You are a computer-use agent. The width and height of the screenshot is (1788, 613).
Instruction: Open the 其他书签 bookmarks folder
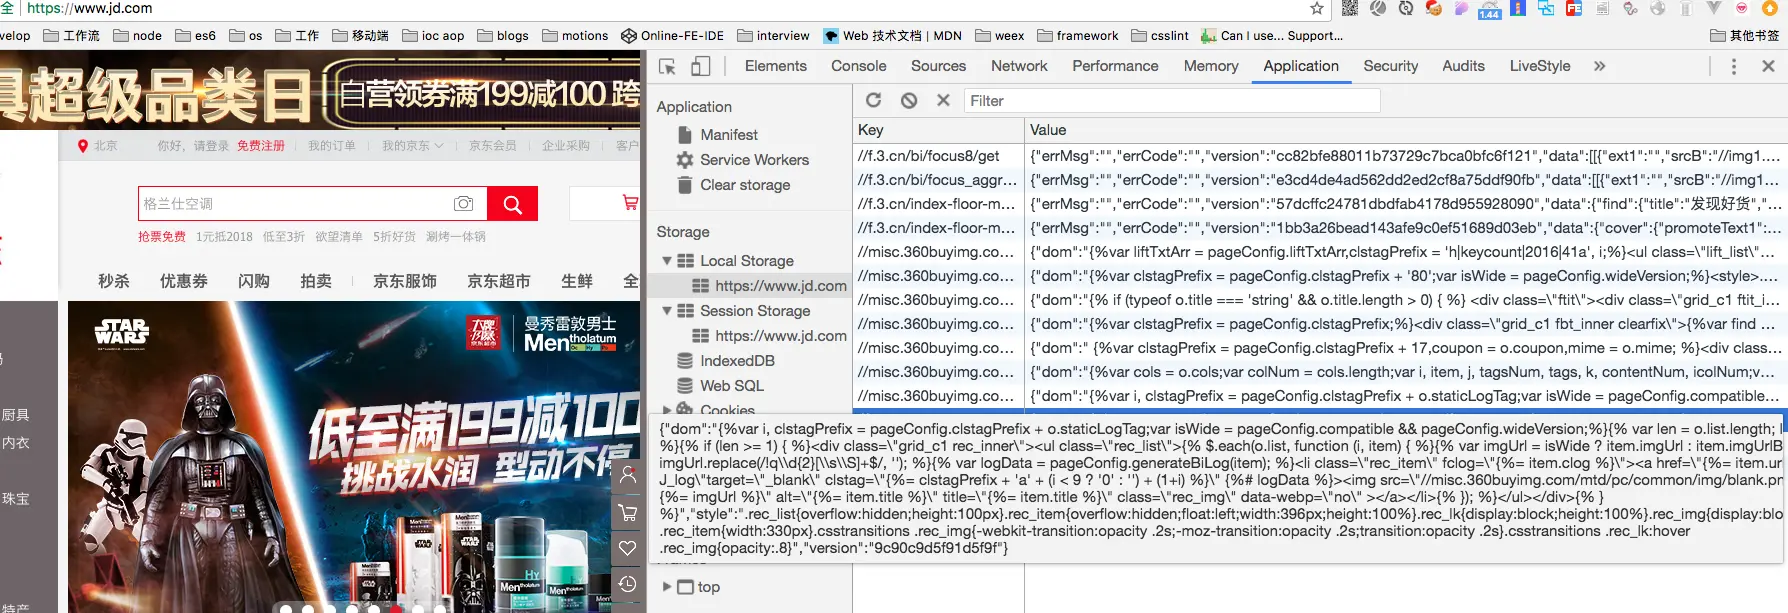(x=1745, y=36)
